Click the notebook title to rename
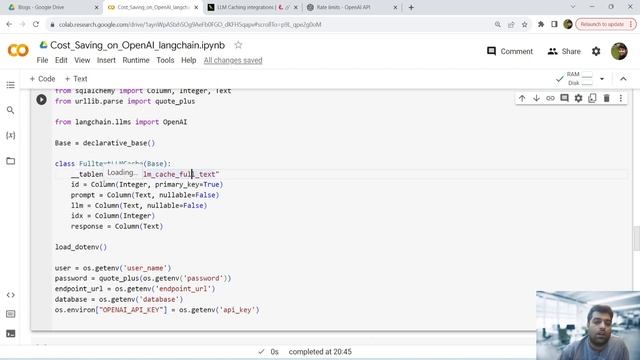 (138, 45)
